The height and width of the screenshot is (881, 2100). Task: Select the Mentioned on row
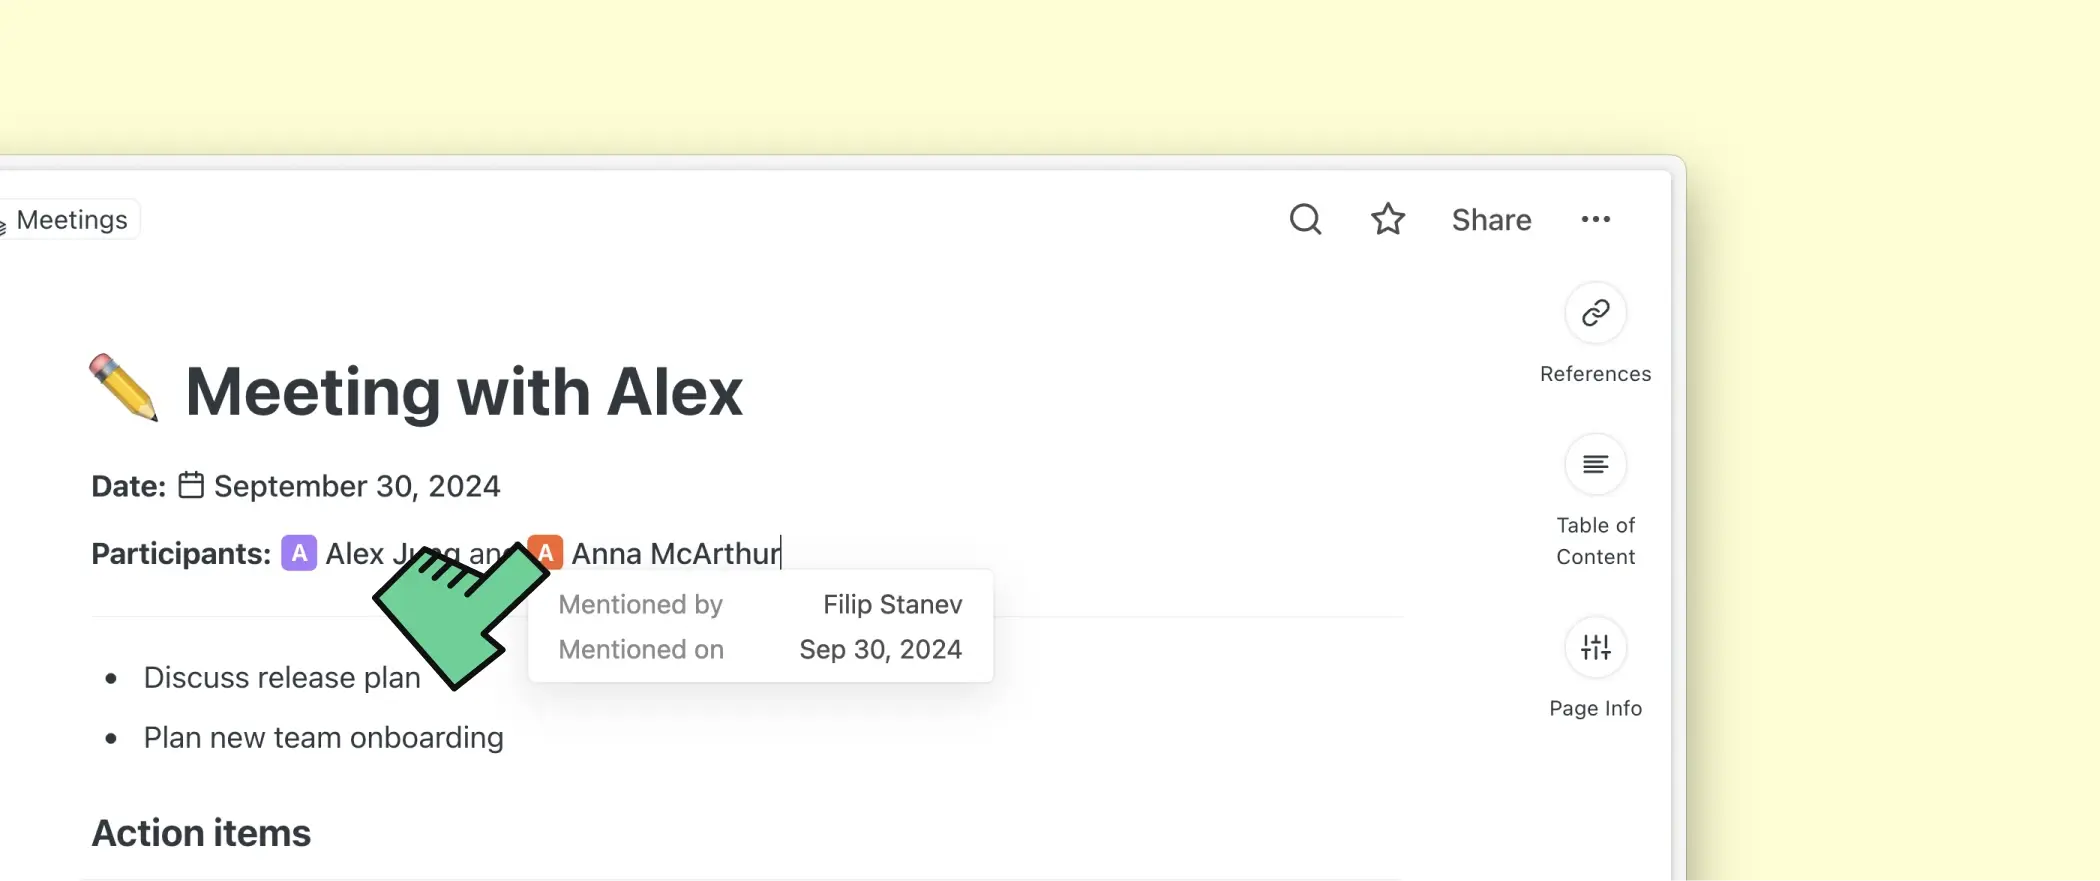641,649
